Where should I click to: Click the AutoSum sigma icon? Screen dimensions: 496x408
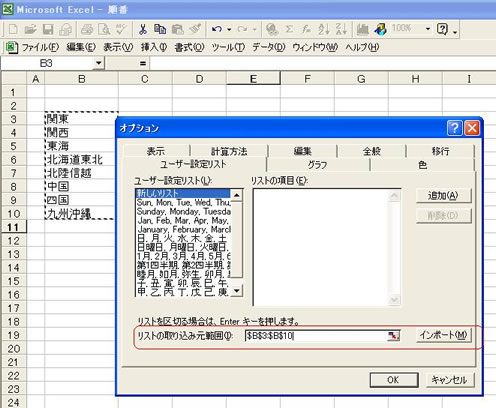(x=289, y=30)
